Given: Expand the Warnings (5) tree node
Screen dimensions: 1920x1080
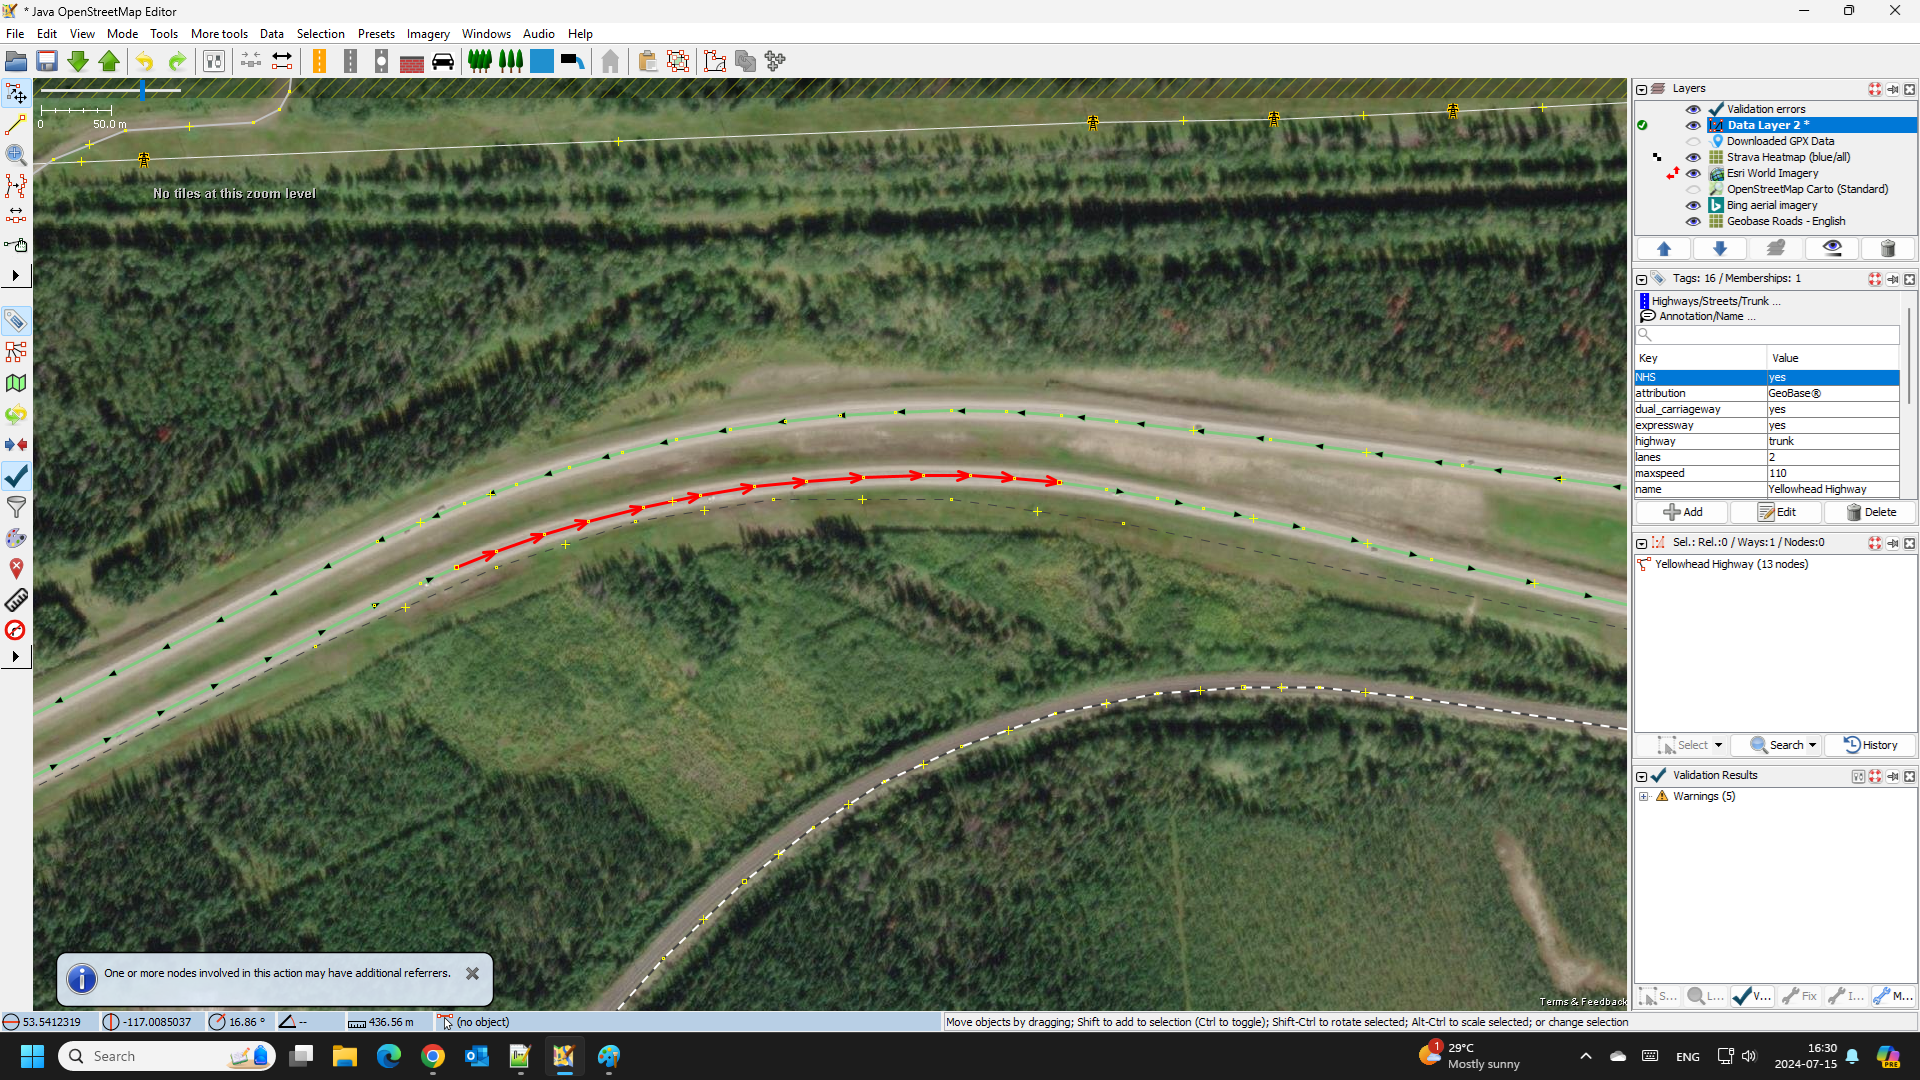Looking at the screenshot, I should click(x=1643, y=797).
